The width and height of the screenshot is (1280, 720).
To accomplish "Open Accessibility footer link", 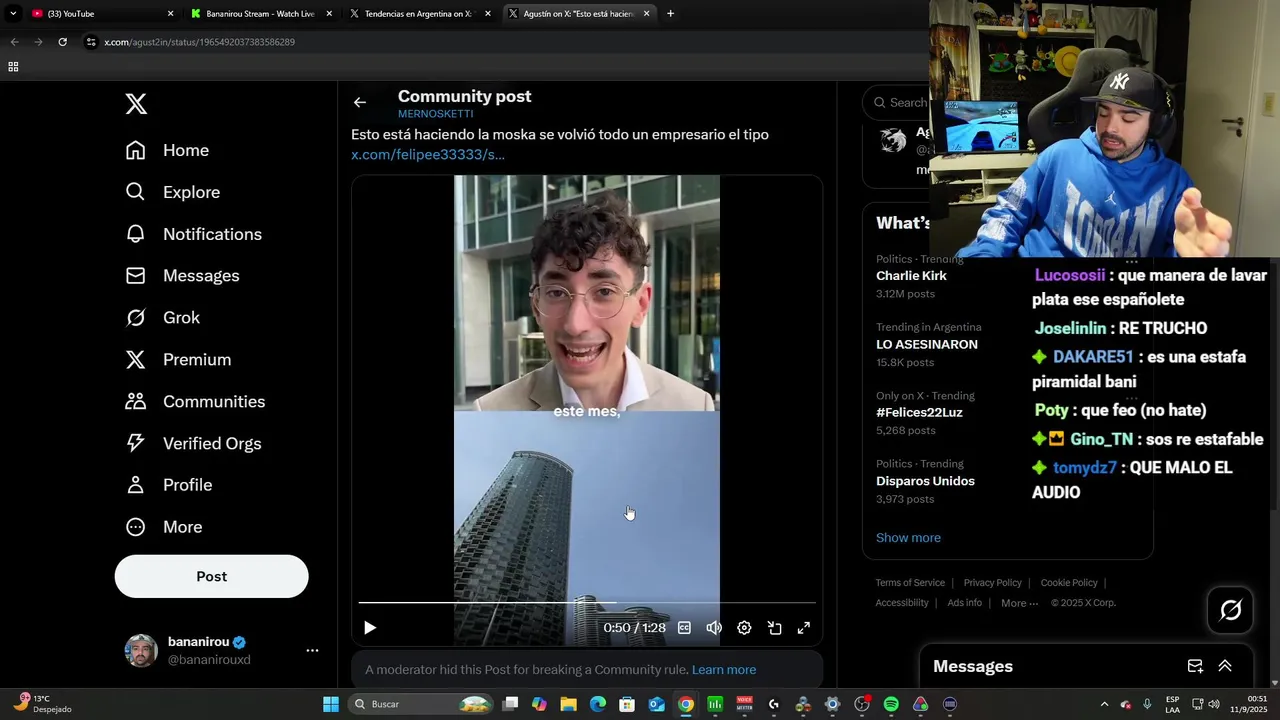I will click(x=902, y=603).
